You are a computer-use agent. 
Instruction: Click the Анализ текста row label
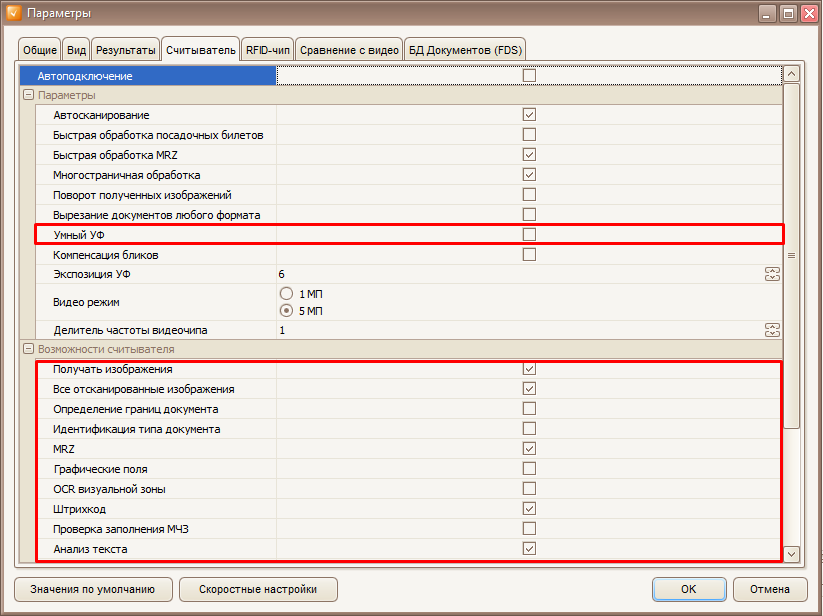pyautogui.click(x=90, y=549)
